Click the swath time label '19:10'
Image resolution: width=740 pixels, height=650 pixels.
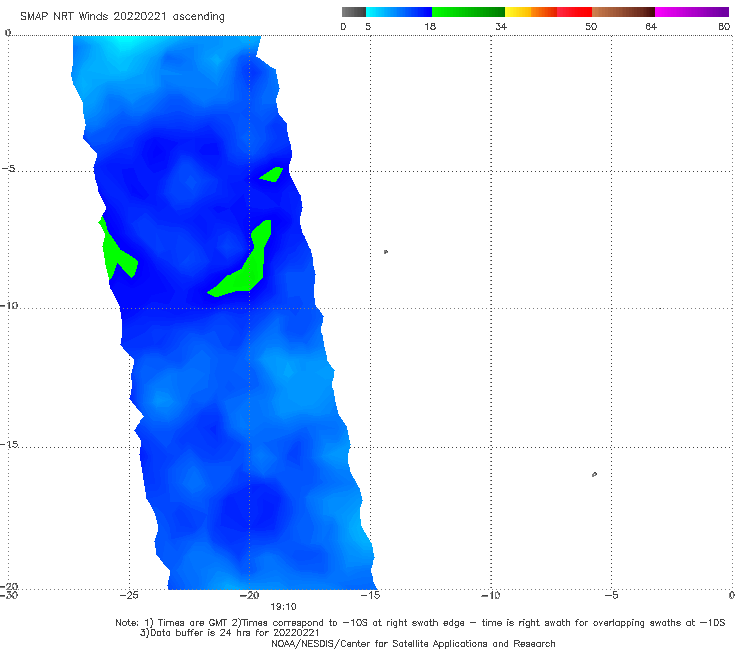click(283, 607)
